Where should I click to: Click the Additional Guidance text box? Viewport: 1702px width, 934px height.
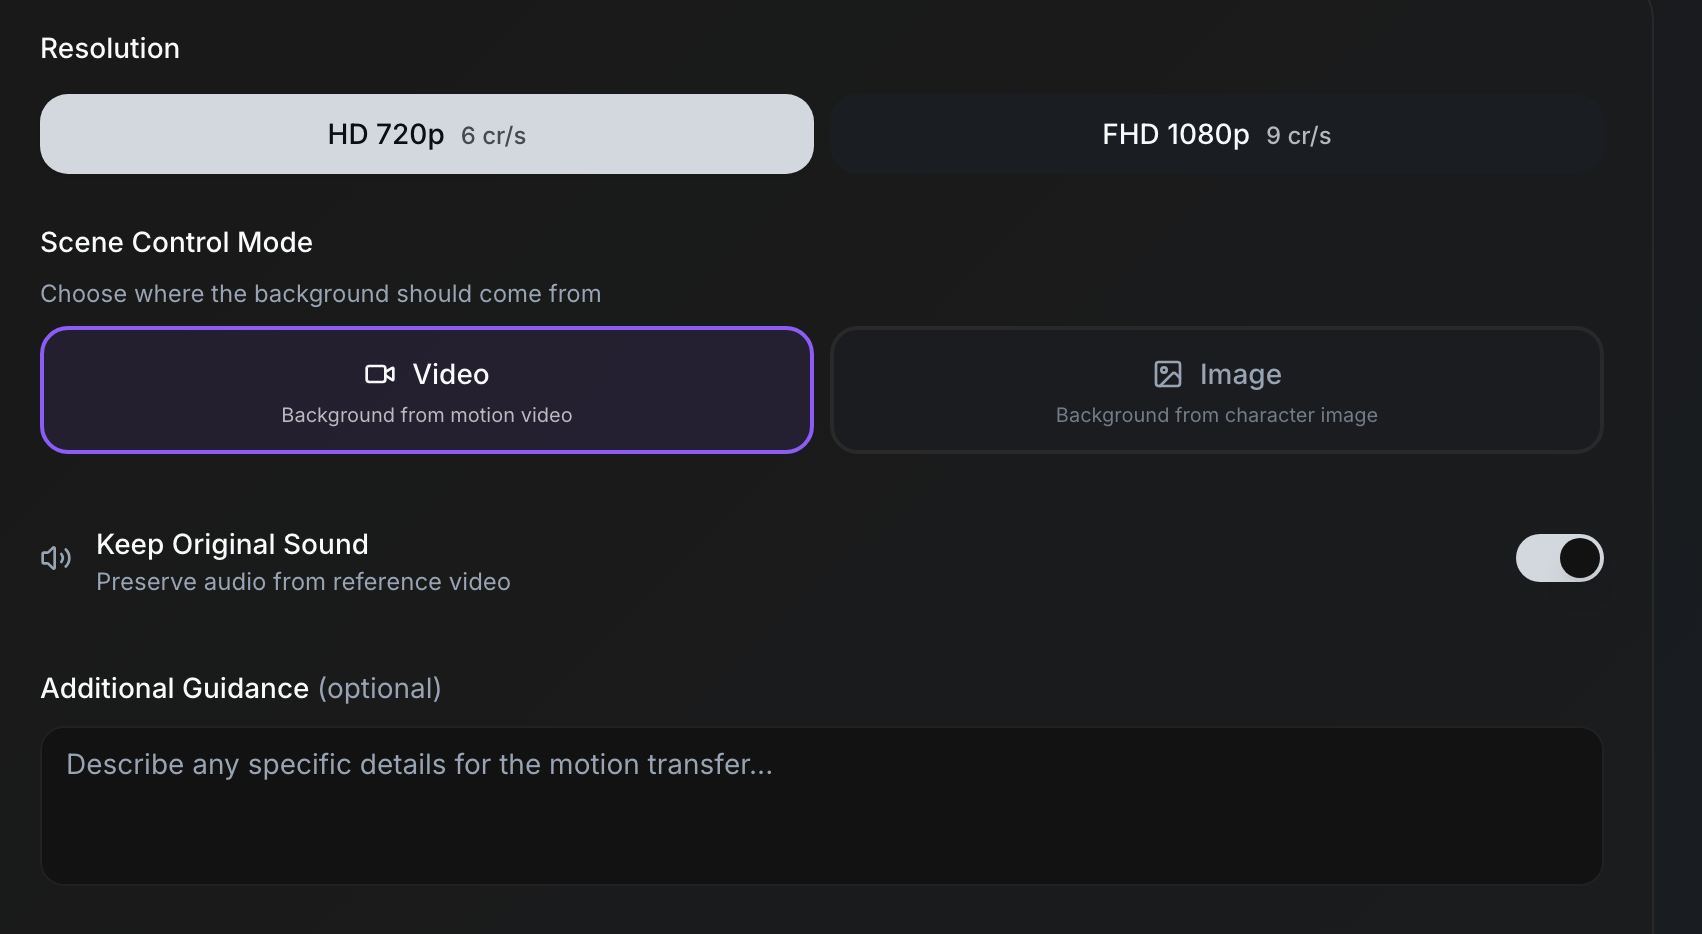click(822, 806)
